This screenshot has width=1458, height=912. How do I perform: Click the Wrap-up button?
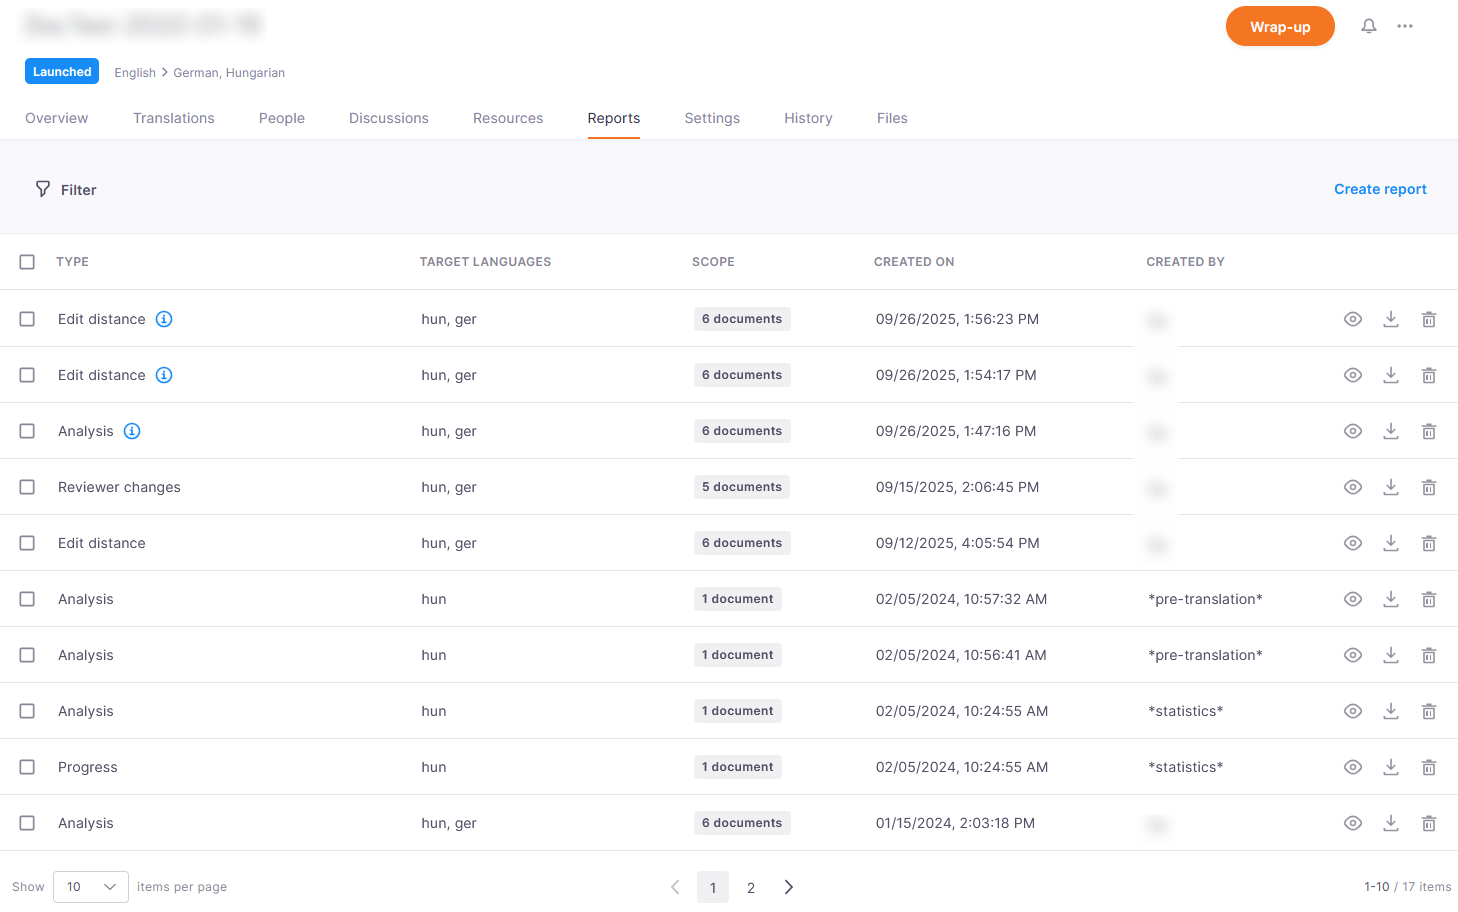(x=1280, y=27)
